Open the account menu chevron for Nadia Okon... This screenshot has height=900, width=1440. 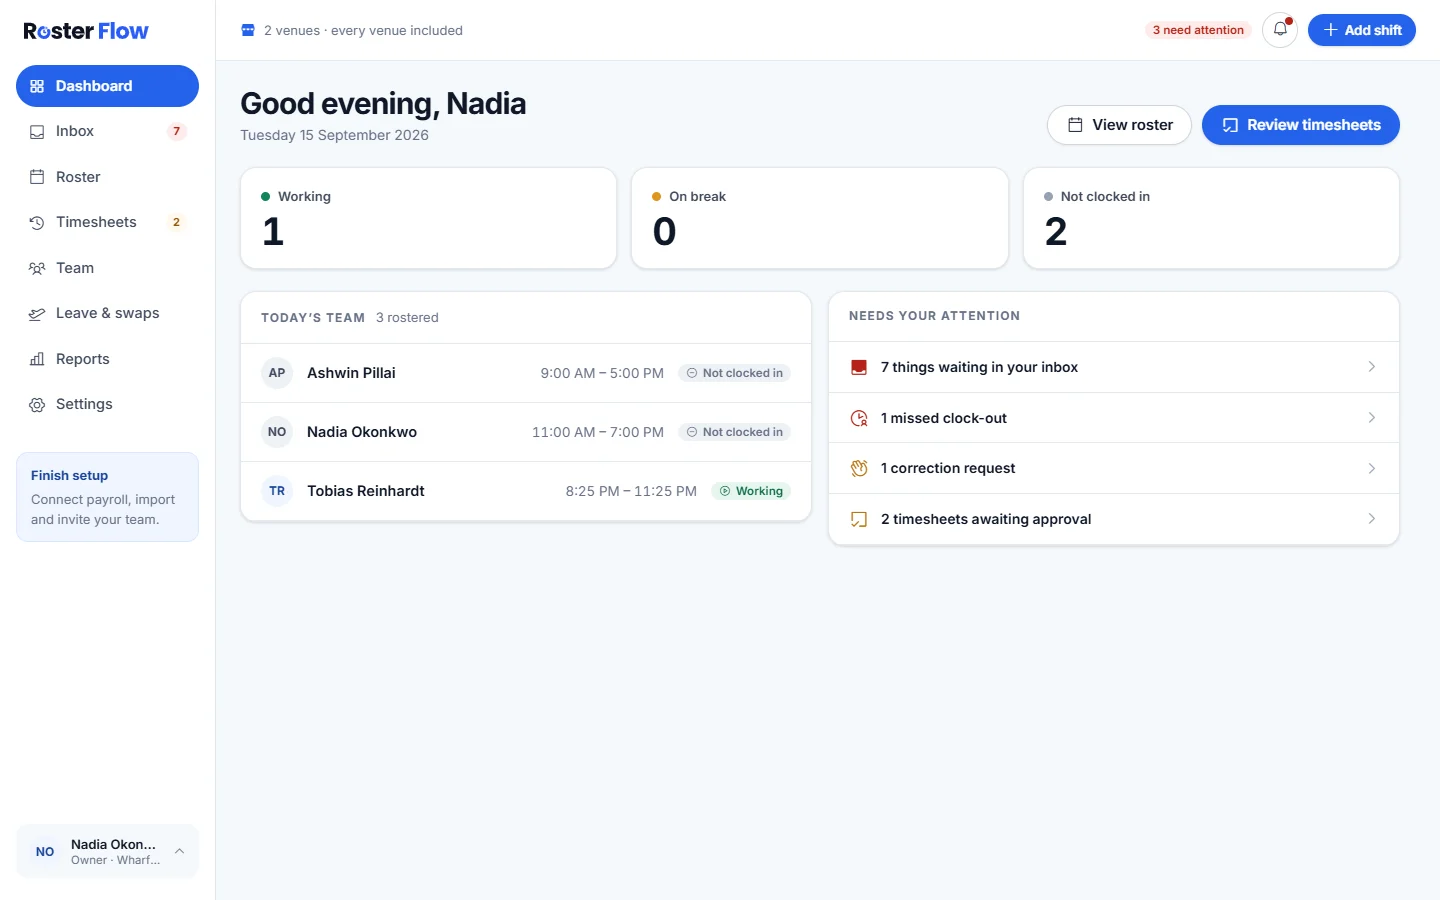(x=179, y=851)
